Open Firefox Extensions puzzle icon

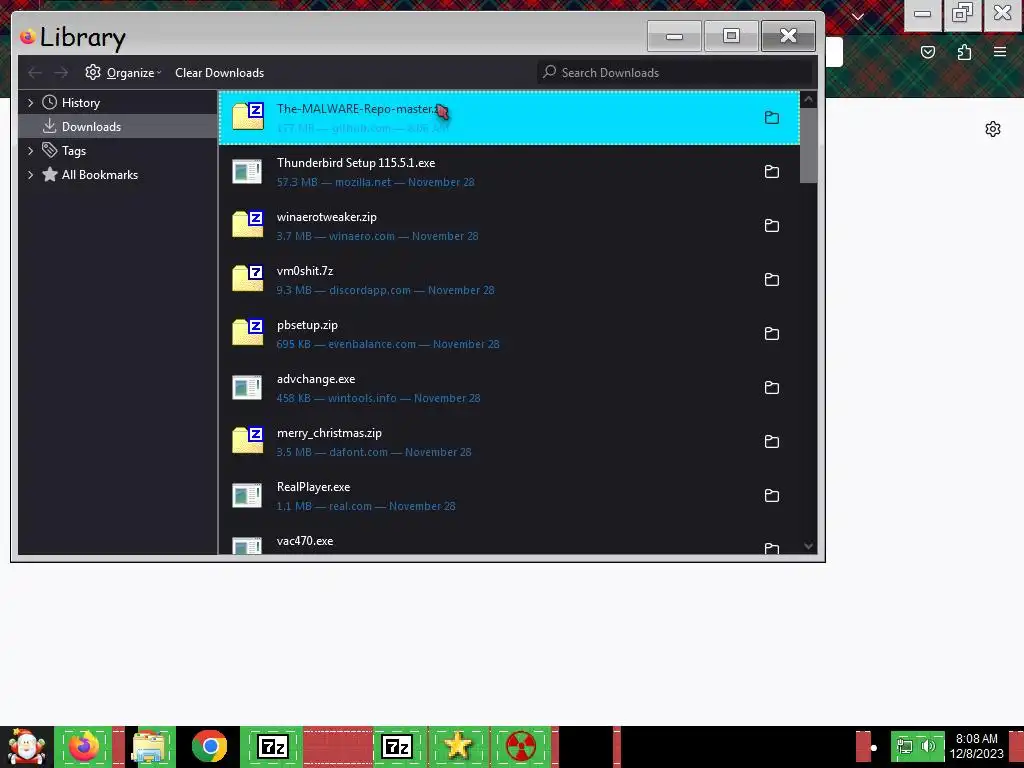(x=964, y=52)
